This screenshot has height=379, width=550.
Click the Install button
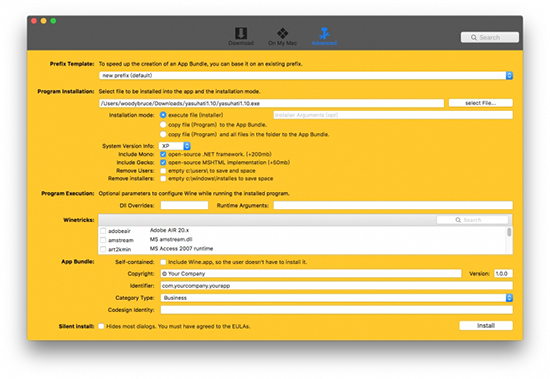coord(486,326)
